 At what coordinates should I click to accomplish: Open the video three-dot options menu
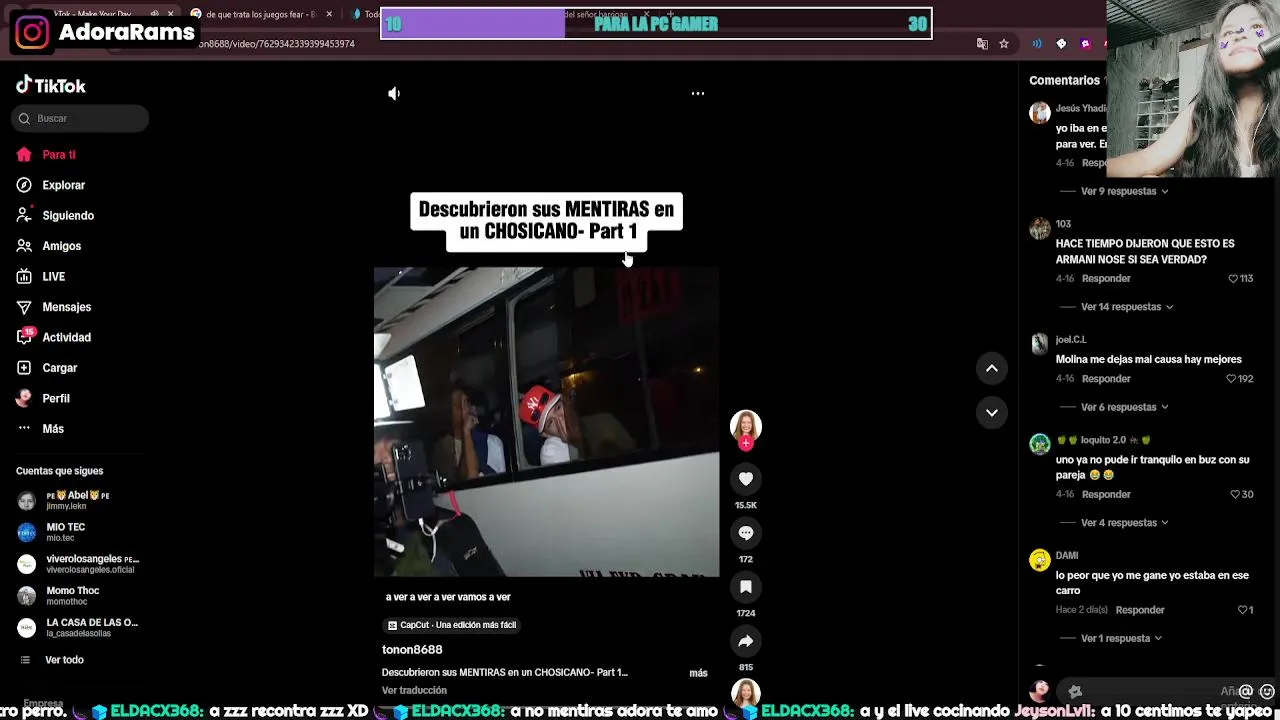(698, 93)
